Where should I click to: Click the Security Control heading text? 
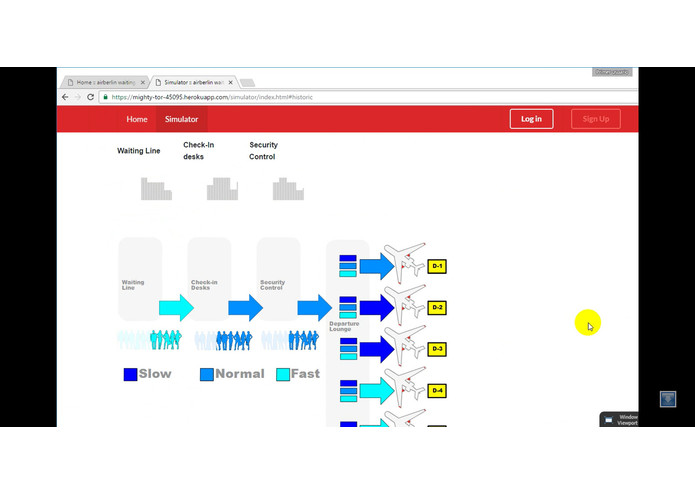click(x=263, y=151)
